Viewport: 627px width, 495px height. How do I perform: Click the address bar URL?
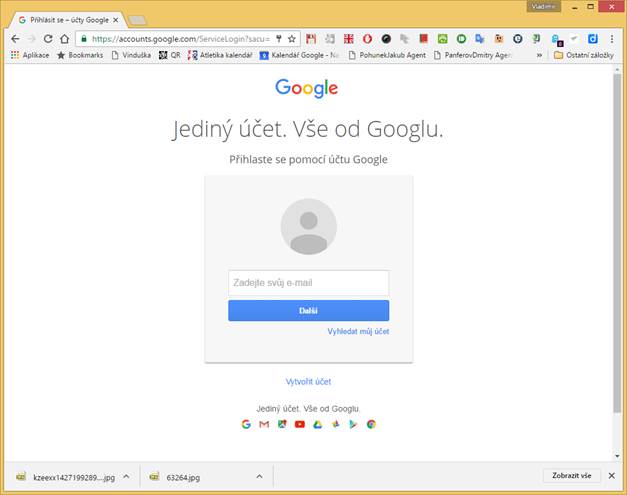(x=181, y=39)
